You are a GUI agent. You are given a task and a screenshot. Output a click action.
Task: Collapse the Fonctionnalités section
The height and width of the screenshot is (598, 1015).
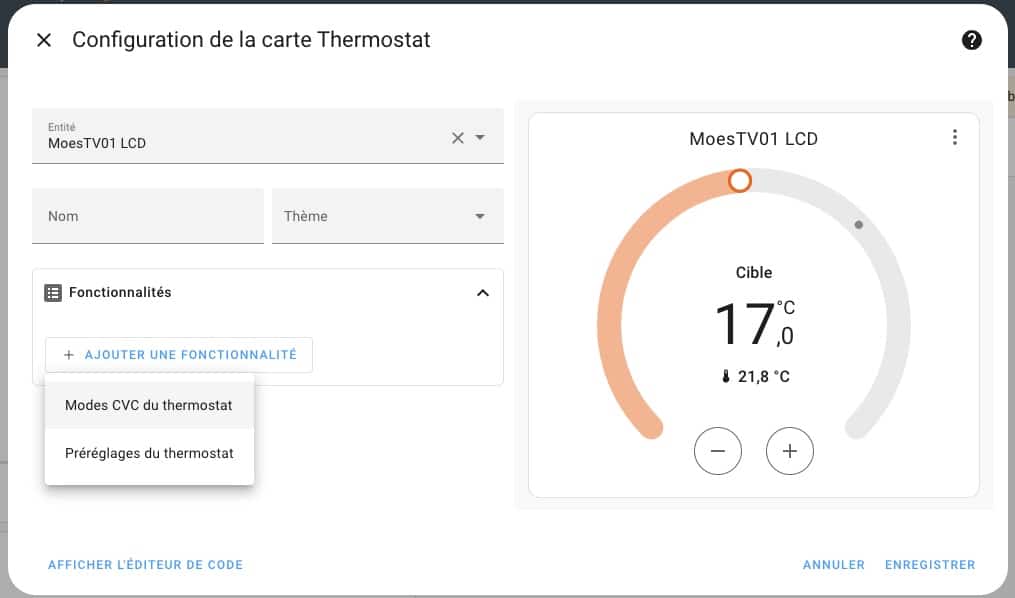tap(483, 293)
